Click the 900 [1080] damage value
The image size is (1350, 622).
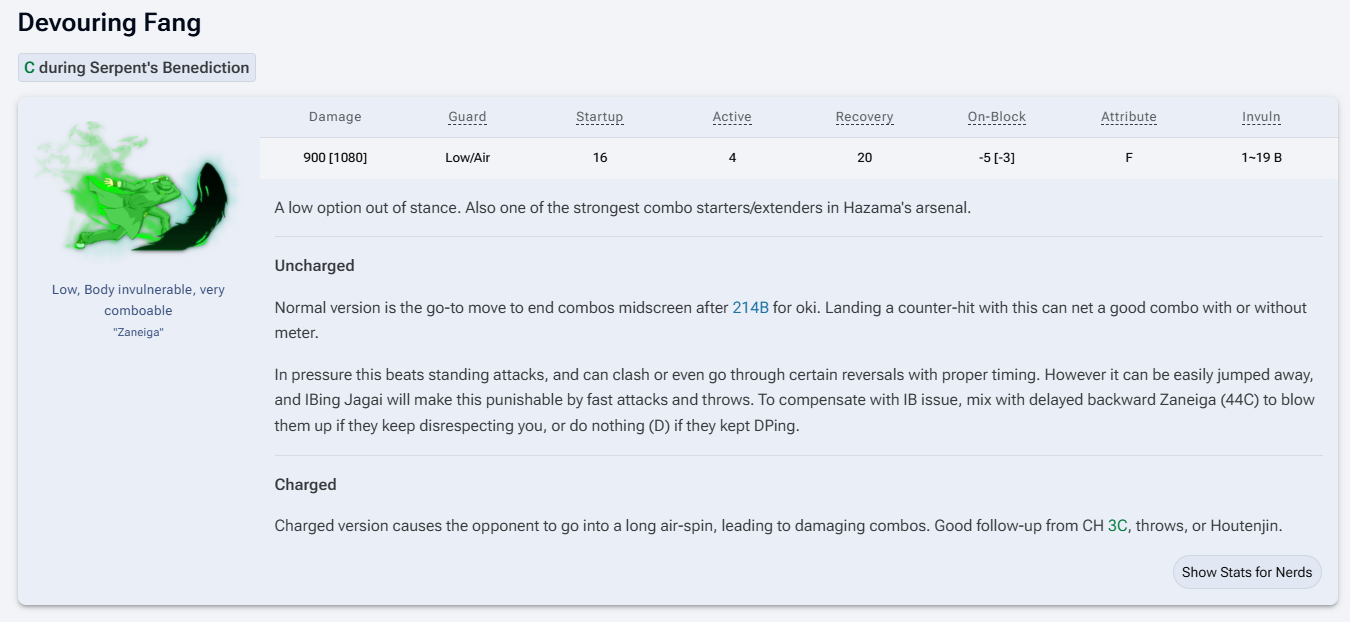[x=335, y=158]
